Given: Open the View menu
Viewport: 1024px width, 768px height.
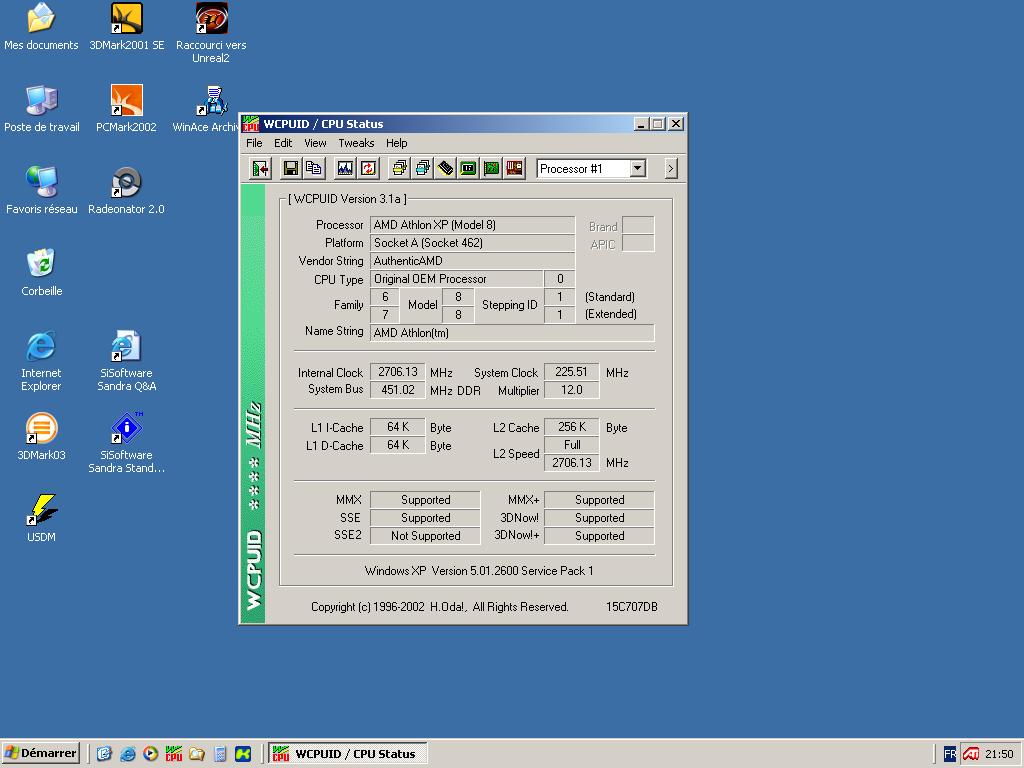Looking at the screenshot, I should coord(315,143).
